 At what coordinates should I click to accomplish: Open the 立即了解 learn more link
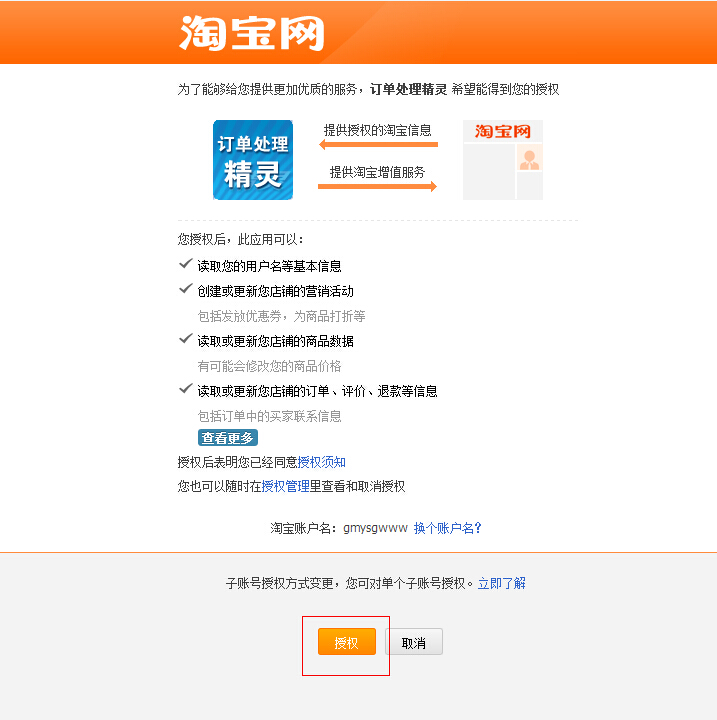[502, 583]
